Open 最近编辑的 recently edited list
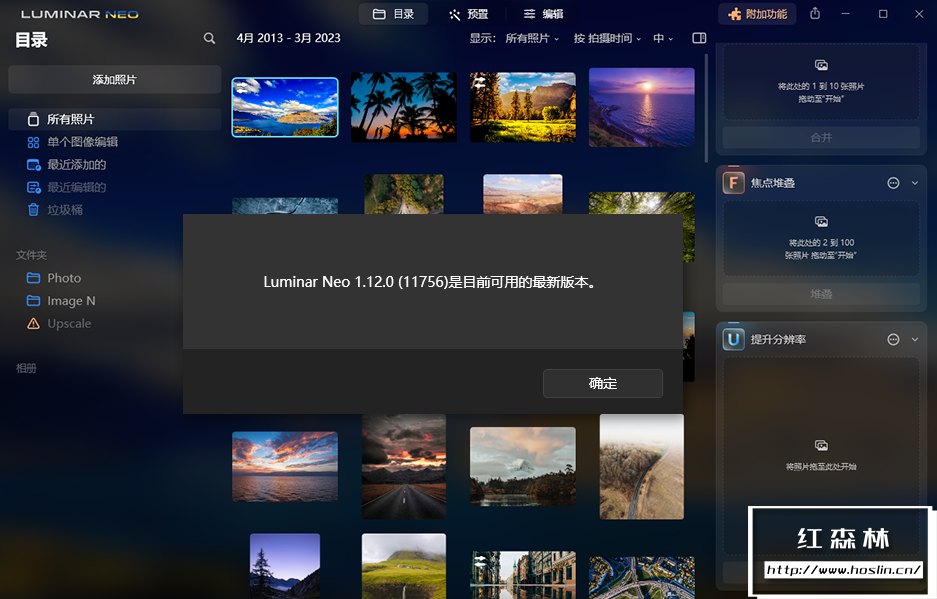The image size is (937, 599). click(66, 187)
